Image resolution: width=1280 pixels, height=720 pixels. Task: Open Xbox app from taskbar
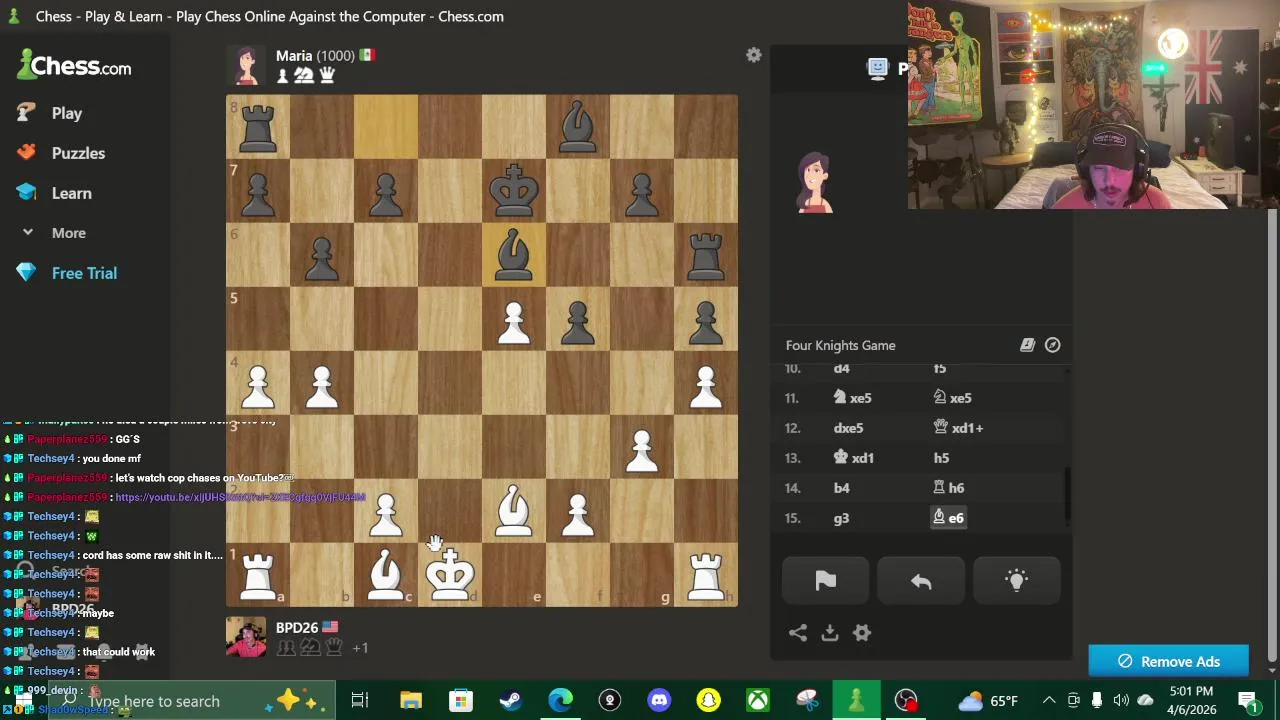pos(758,701)
